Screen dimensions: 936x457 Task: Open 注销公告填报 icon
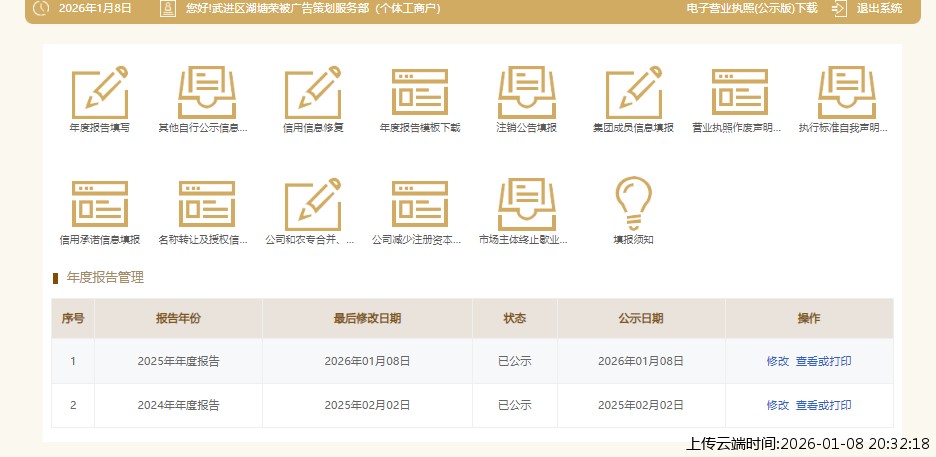tap(526, 93)
